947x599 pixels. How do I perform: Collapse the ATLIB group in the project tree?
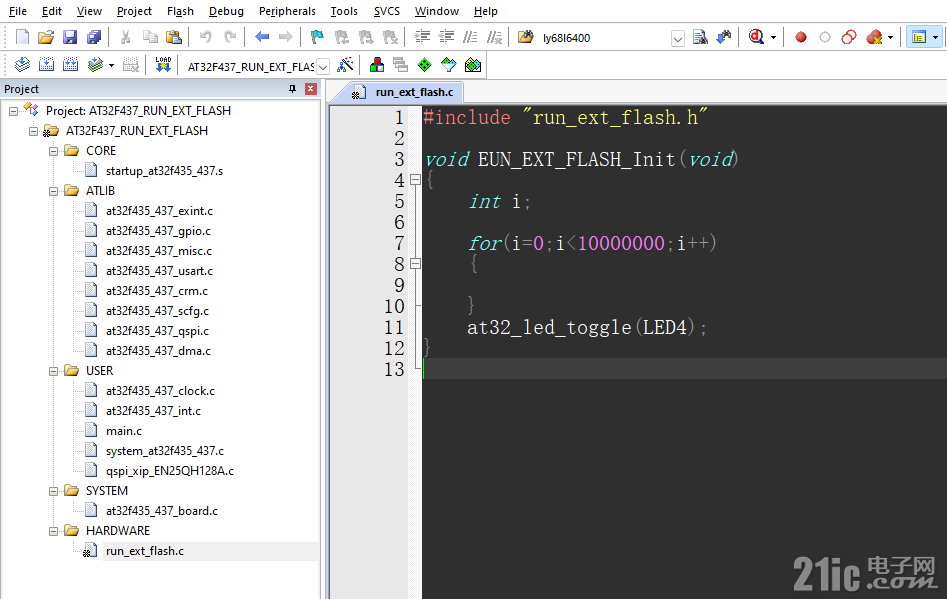pyautogui.click(x=54, y=191)
